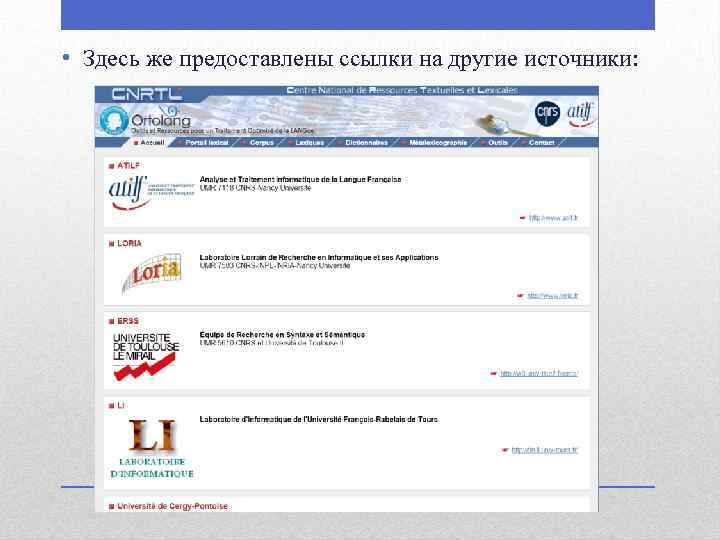This screenshot has height=540, width=720.
Task: Follow the LORIA website link
Action: pos(552,296)
